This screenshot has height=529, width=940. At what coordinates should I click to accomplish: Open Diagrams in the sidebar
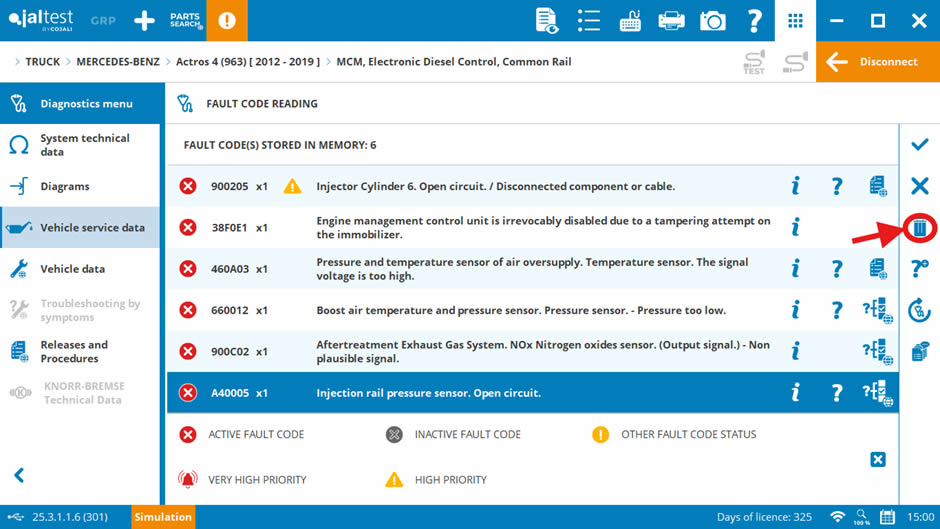pos(80,186)
